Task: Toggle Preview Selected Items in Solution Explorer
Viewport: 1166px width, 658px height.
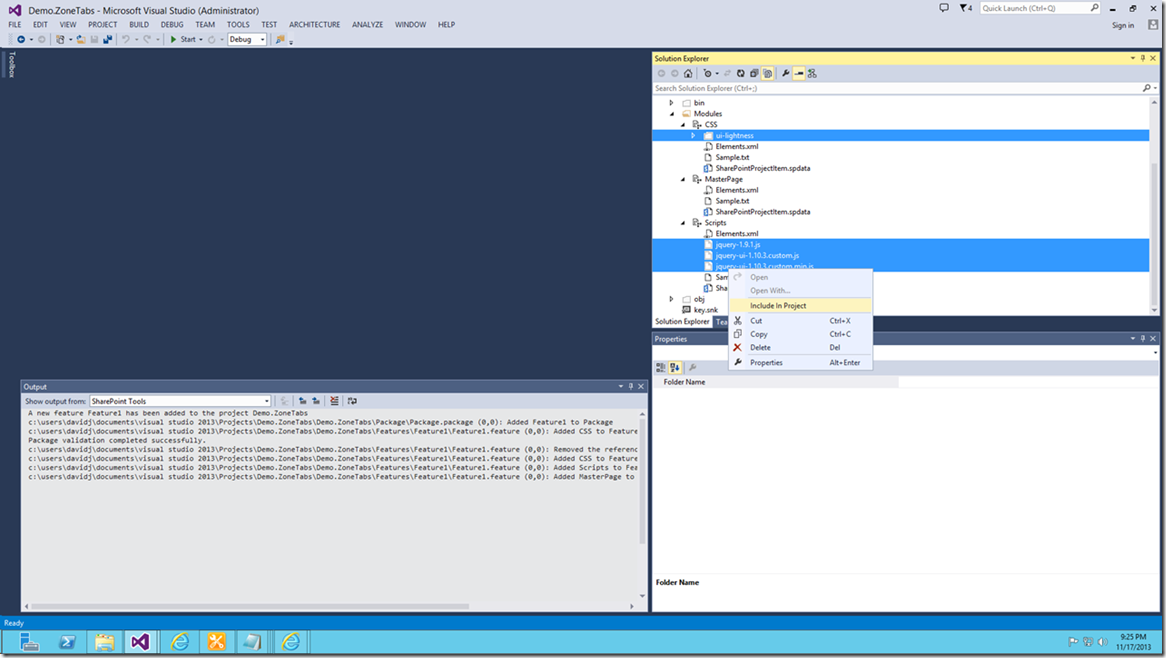Action: 799,74
